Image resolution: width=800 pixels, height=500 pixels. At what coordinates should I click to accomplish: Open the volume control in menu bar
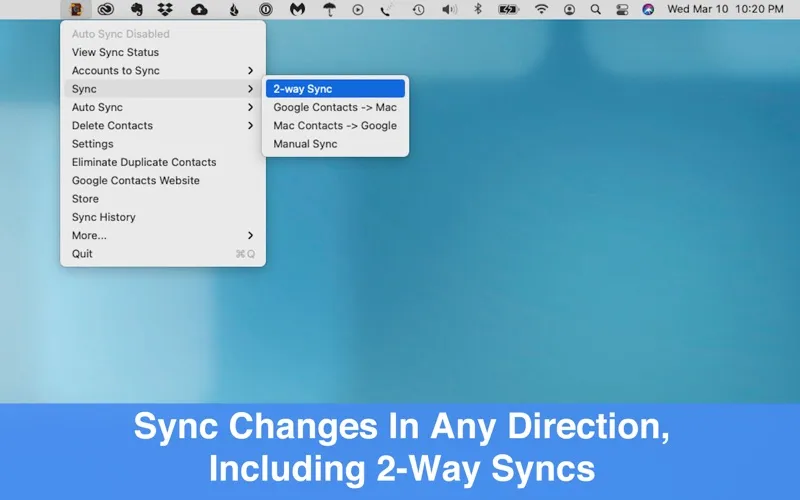click(x=449, y=9)
